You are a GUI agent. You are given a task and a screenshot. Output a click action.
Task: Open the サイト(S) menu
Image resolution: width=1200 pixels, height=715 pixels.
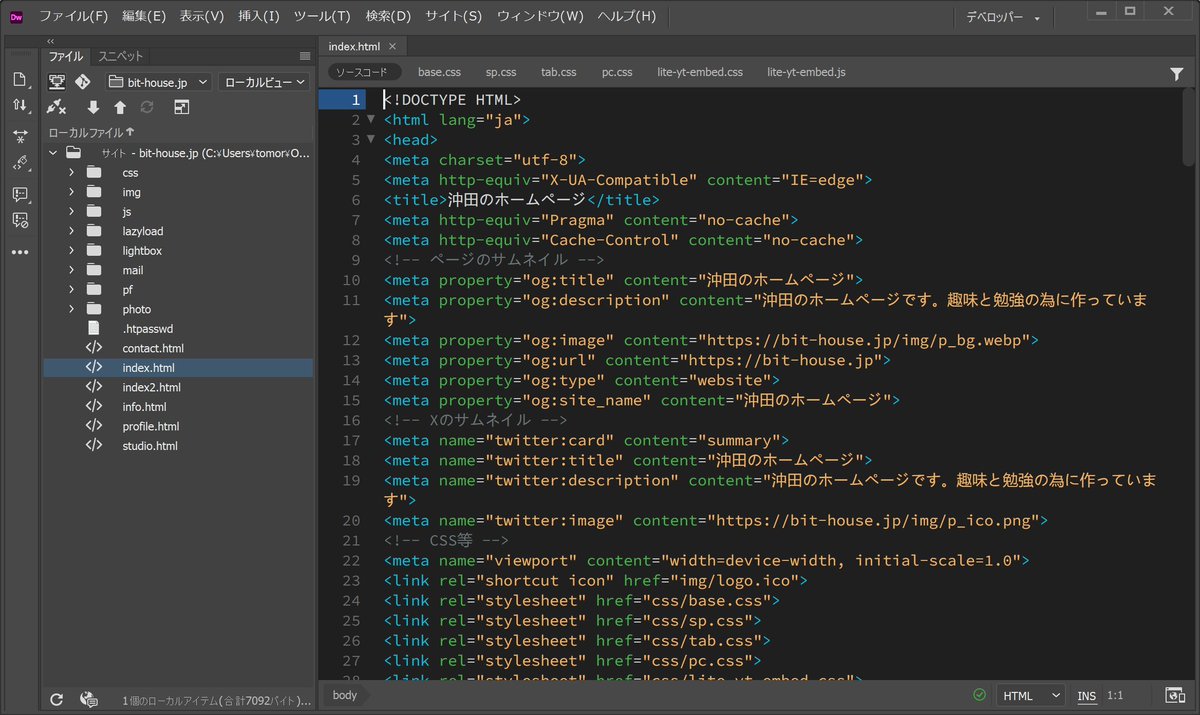[453, 17]
